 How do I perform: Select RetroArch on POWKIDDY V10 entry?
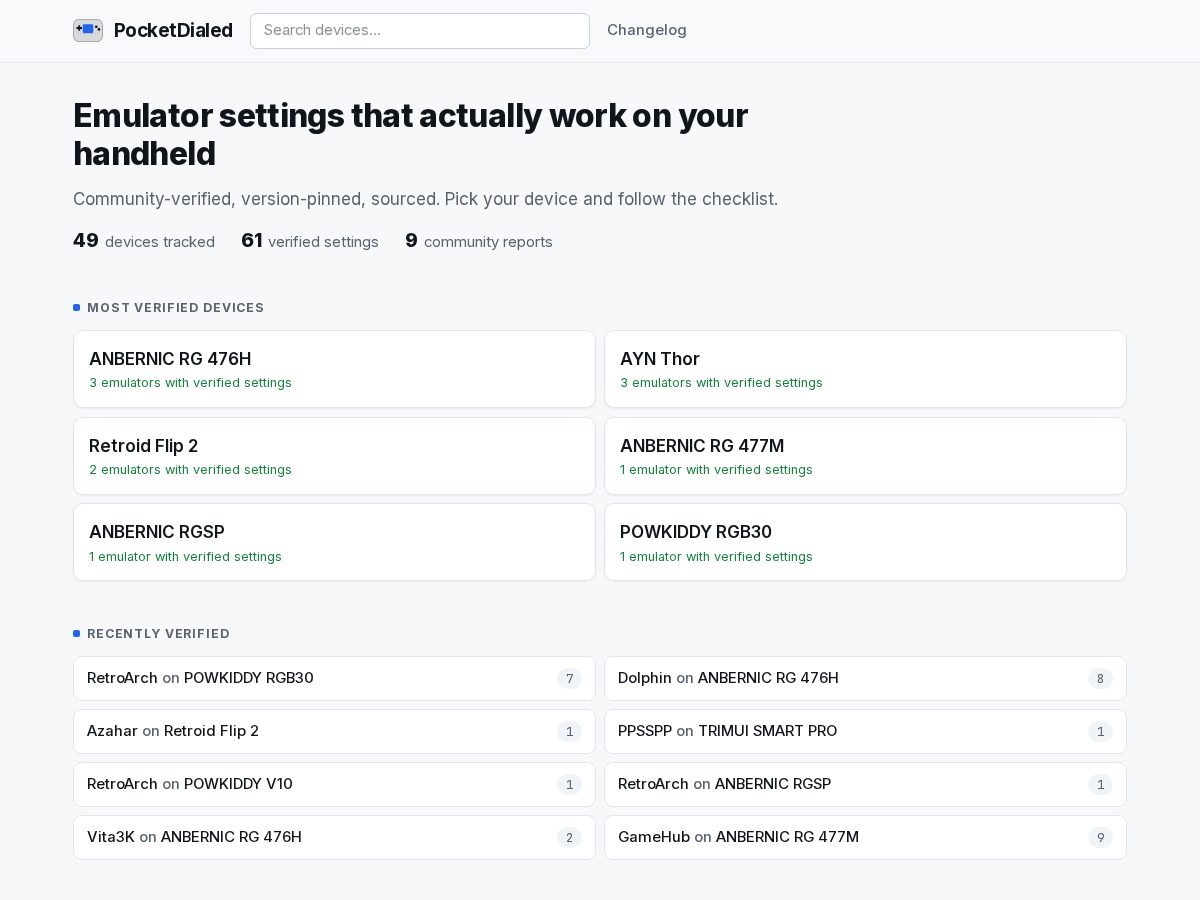click(x=334, y=784)
